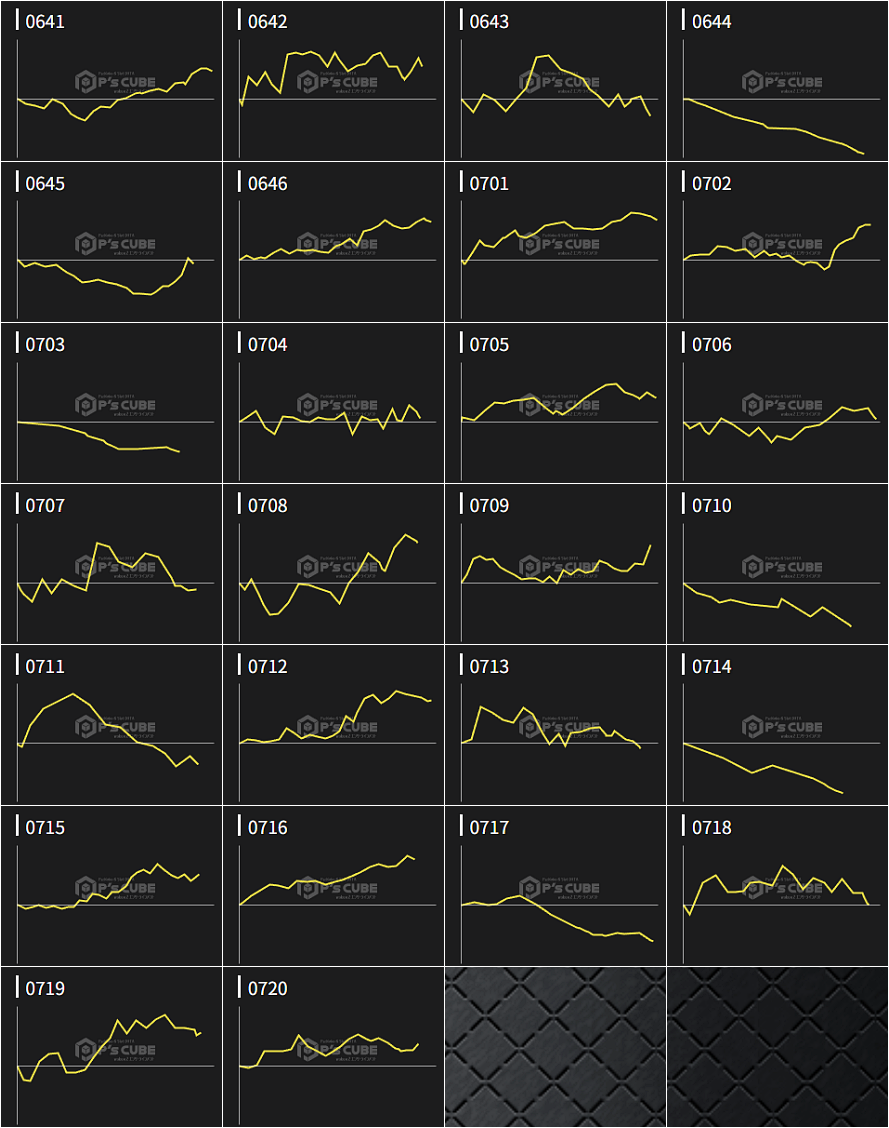This screenshot has width=889, height=1128.
Task: Open the declining graph for 0644
Action: click(777, 81)
